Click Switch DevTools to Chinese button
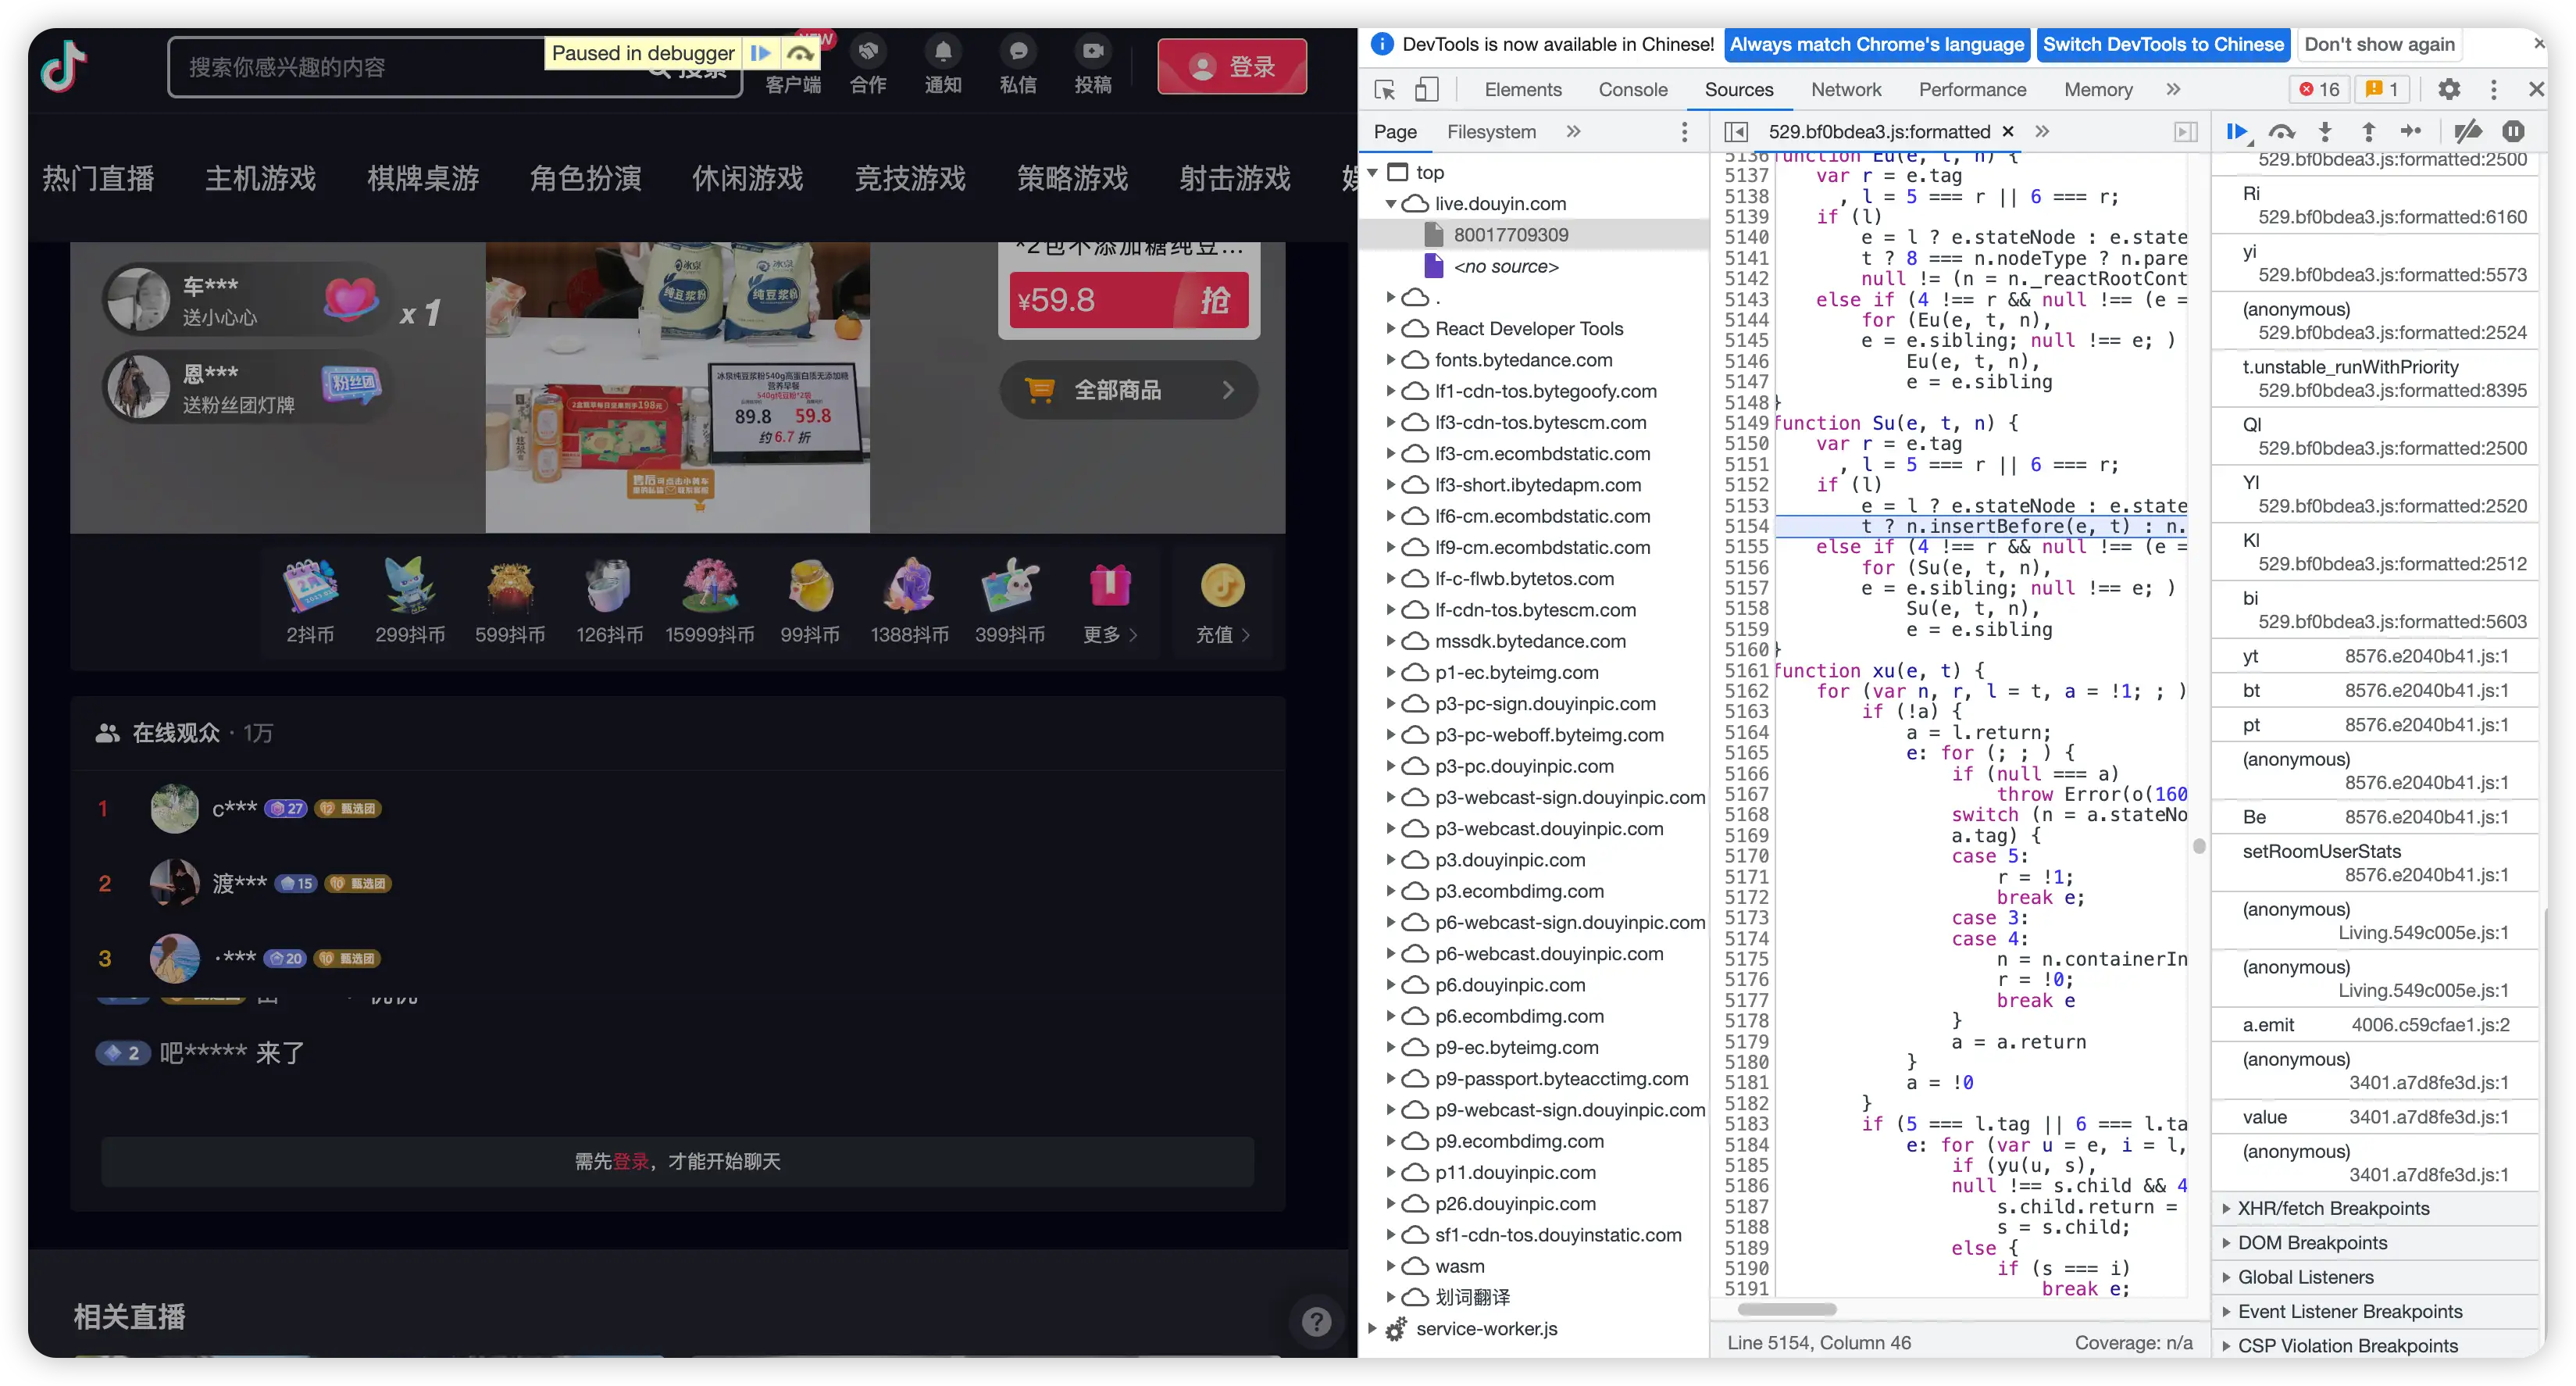The width and height of the screenshot is (2576, 1386). tap(2163, 44)
